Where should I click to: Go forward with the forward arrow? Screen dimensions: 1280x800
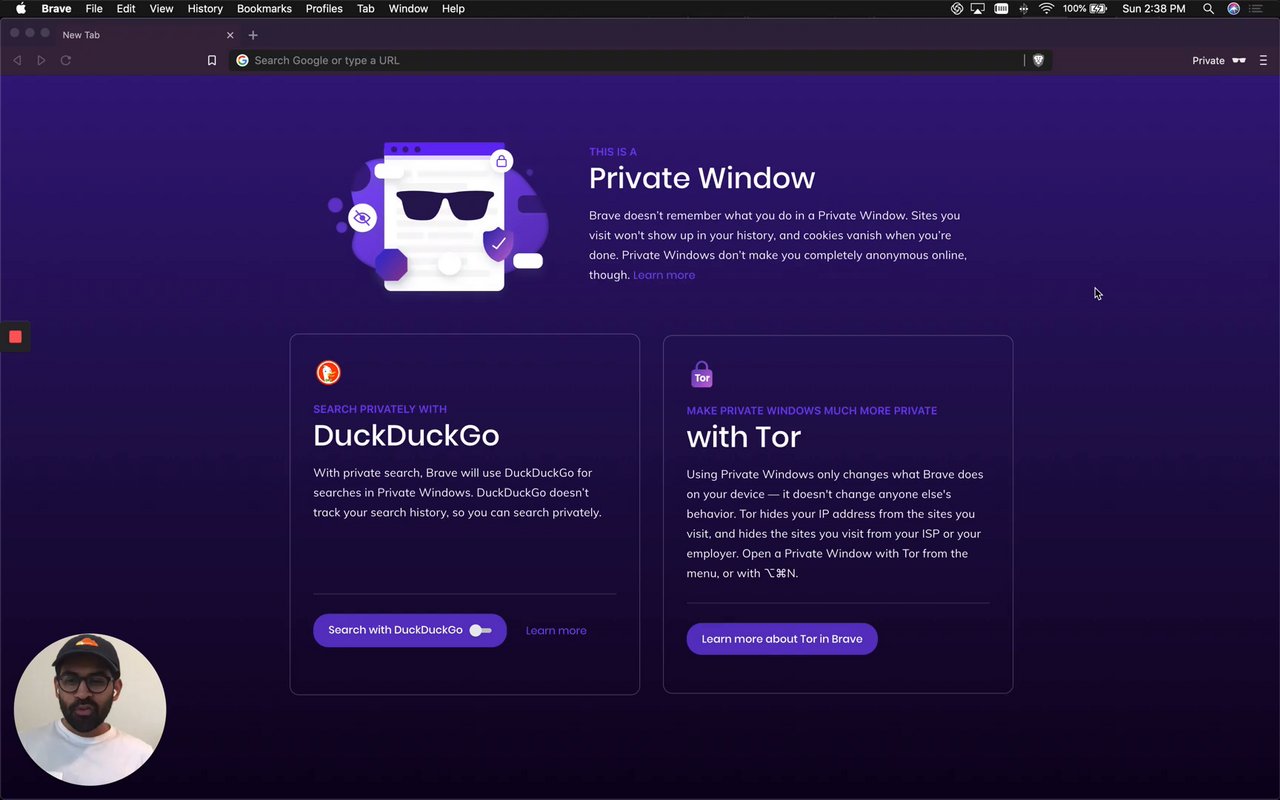click(x=41, y=60)
